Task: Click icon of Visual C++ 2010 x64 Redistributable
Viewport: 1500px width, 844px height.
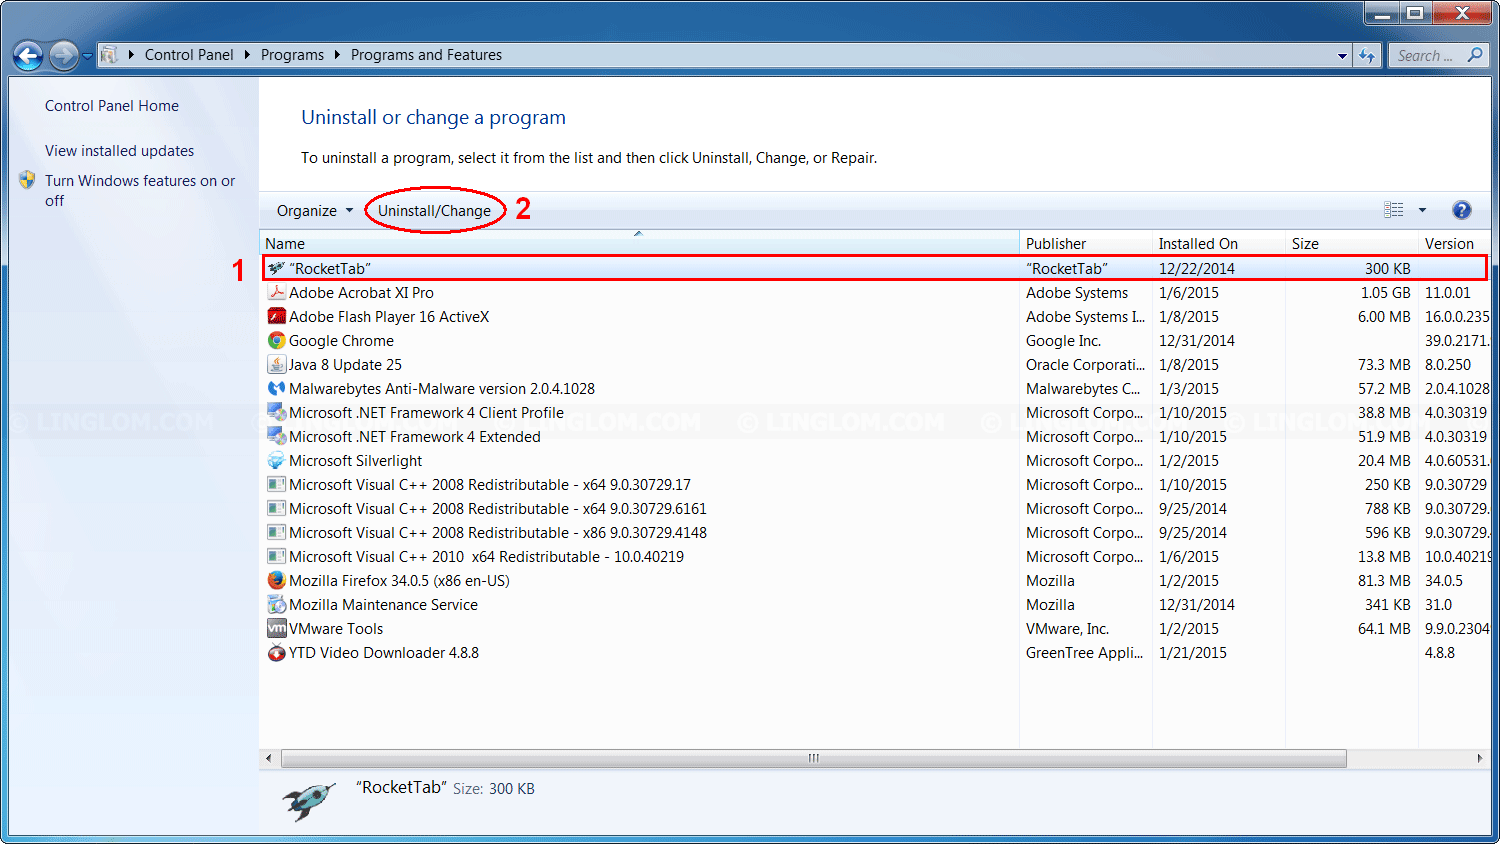Action: [x=277, y=556]
